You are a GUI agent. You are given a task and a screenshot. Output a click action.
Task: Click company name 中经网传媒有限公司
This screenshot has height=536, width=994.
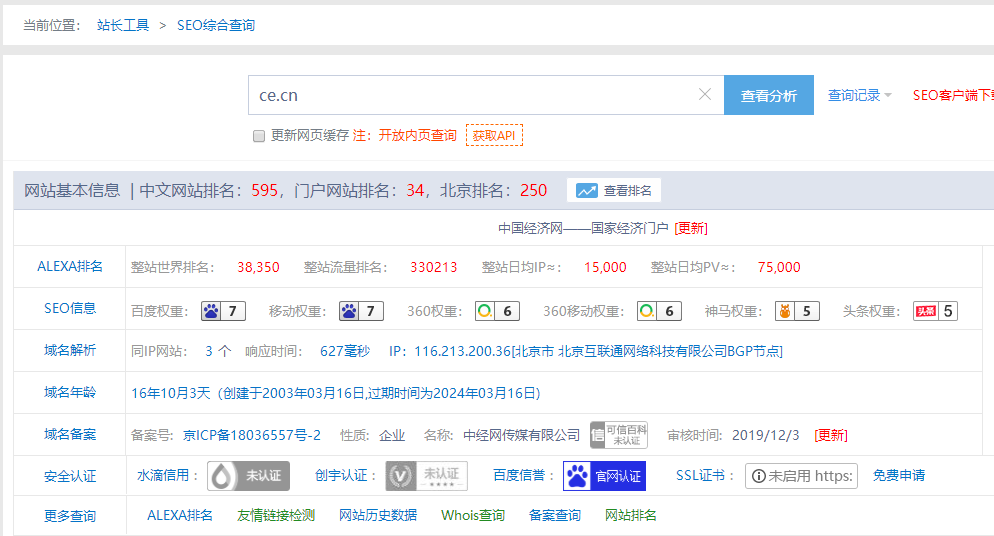point(522,435)
